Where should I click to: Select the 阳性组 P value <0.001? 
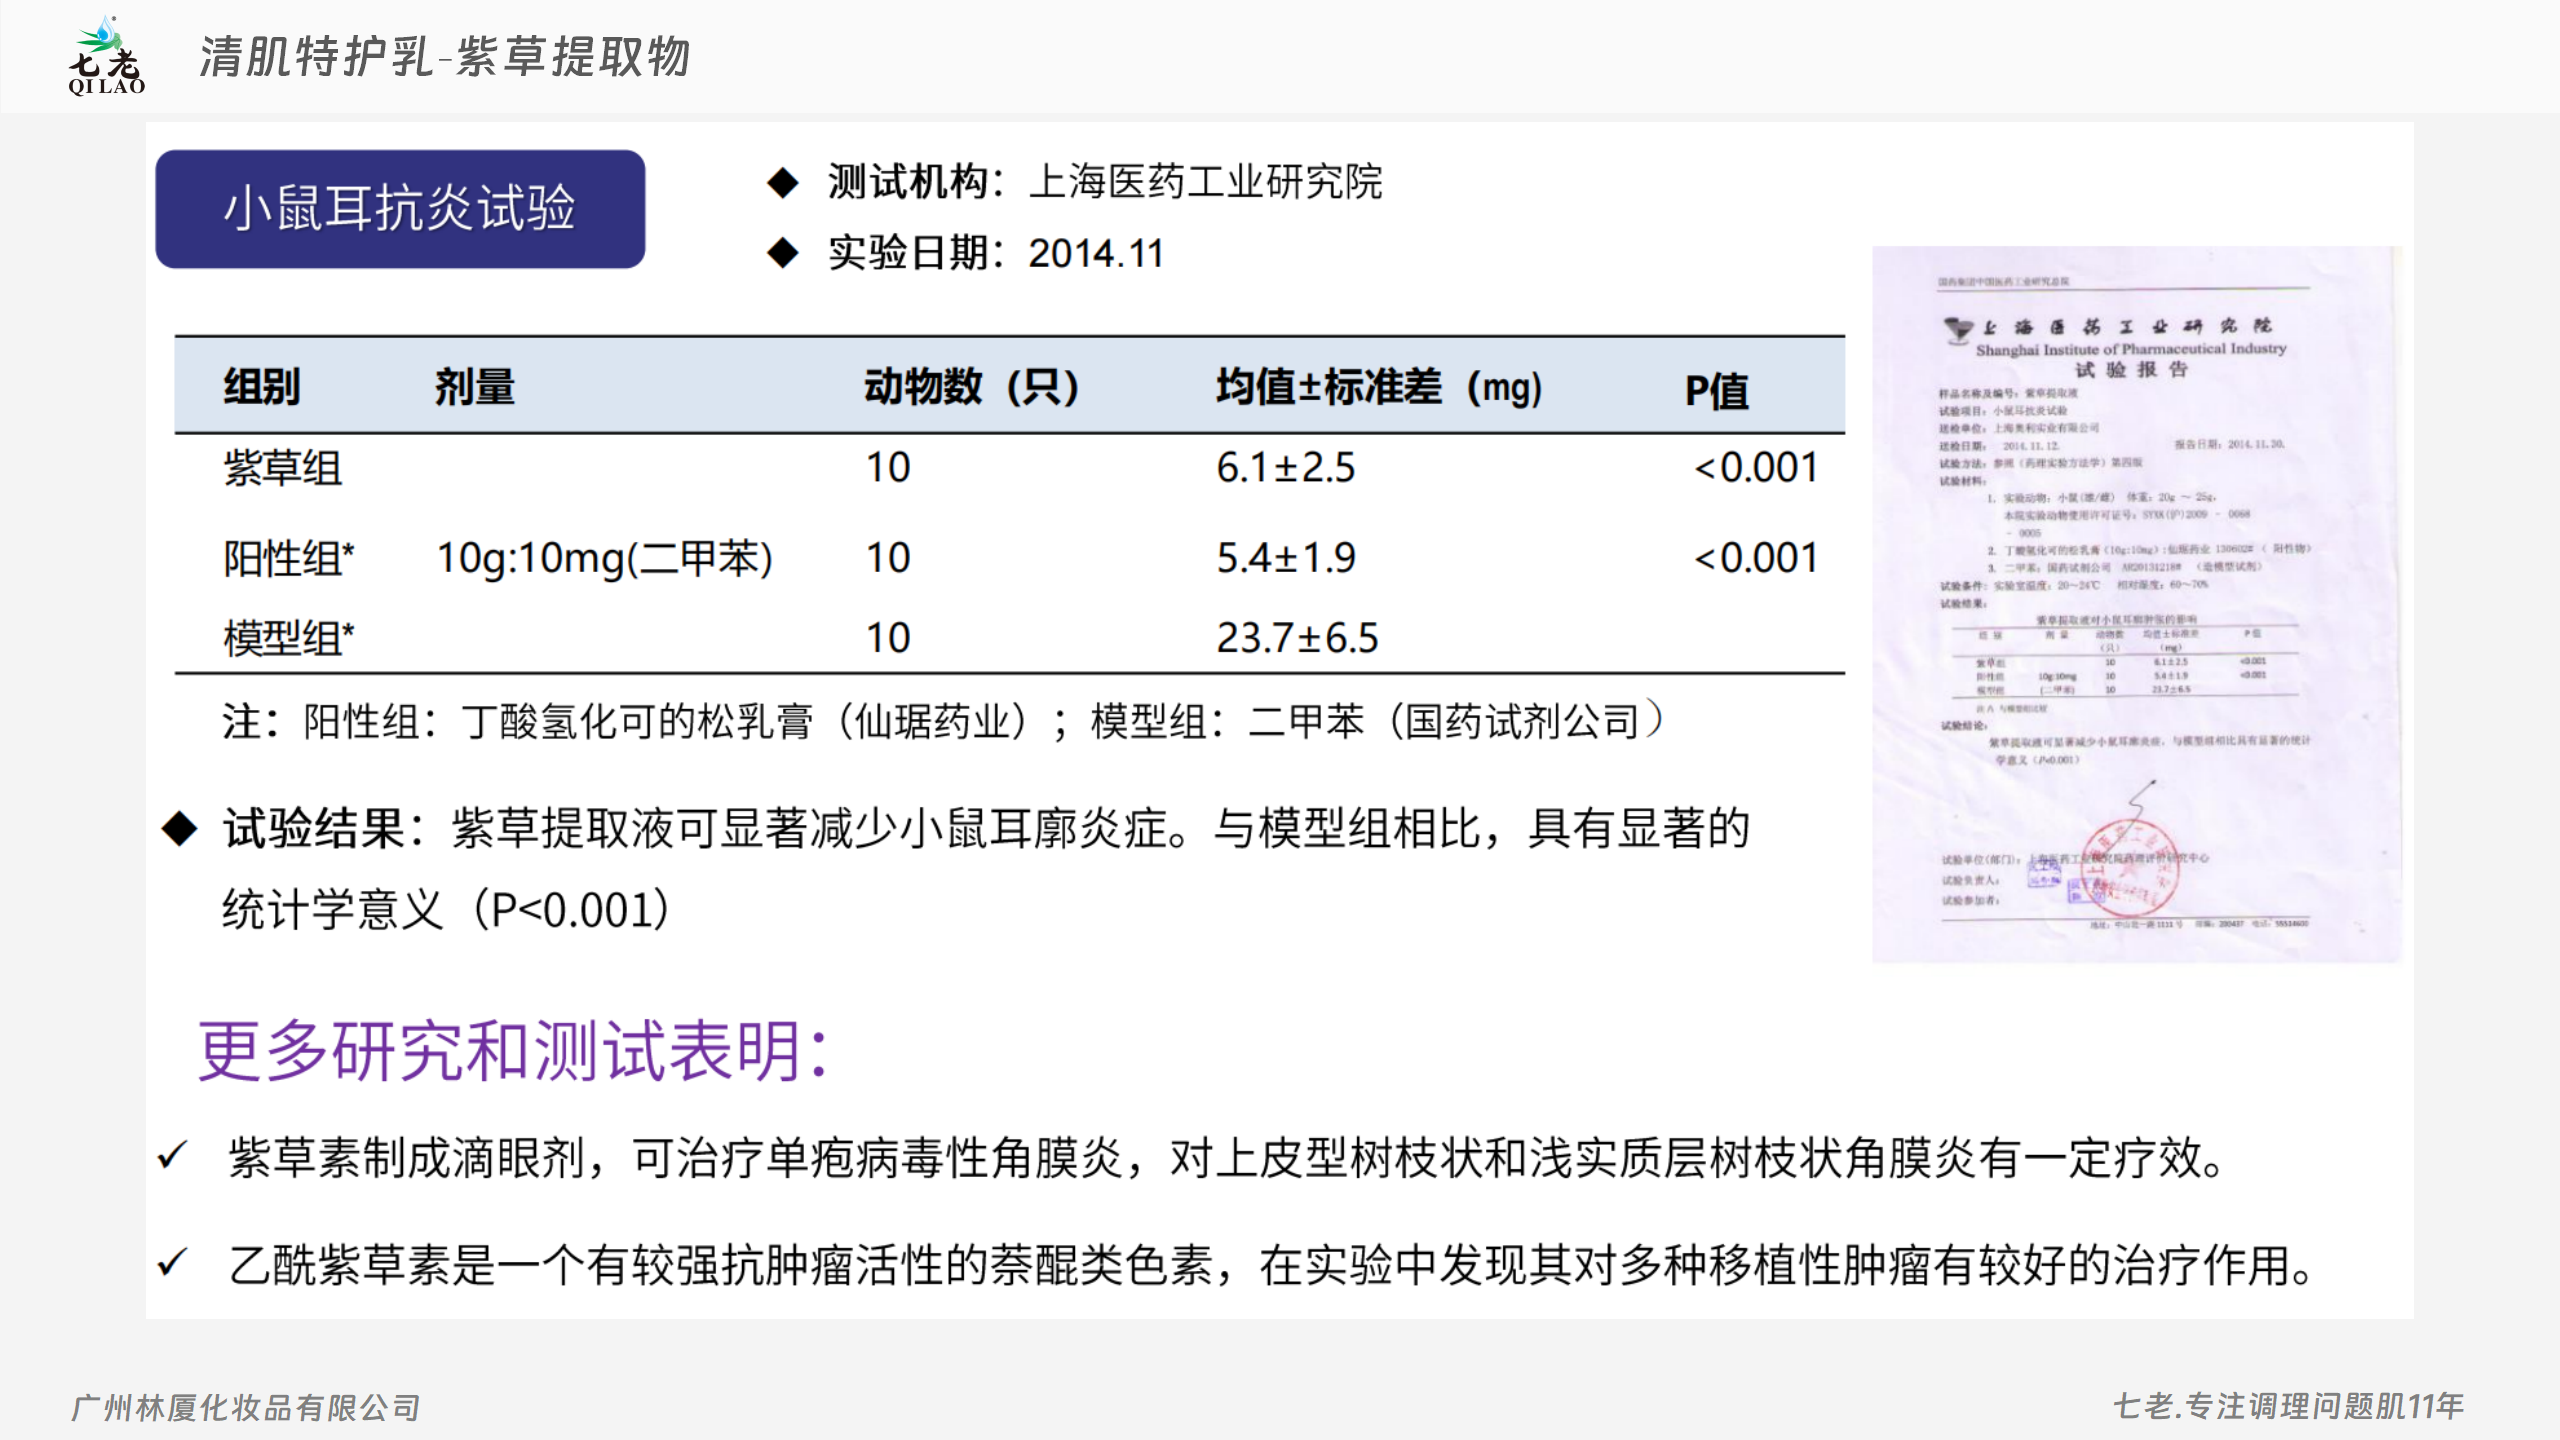tap(1756, 558)
